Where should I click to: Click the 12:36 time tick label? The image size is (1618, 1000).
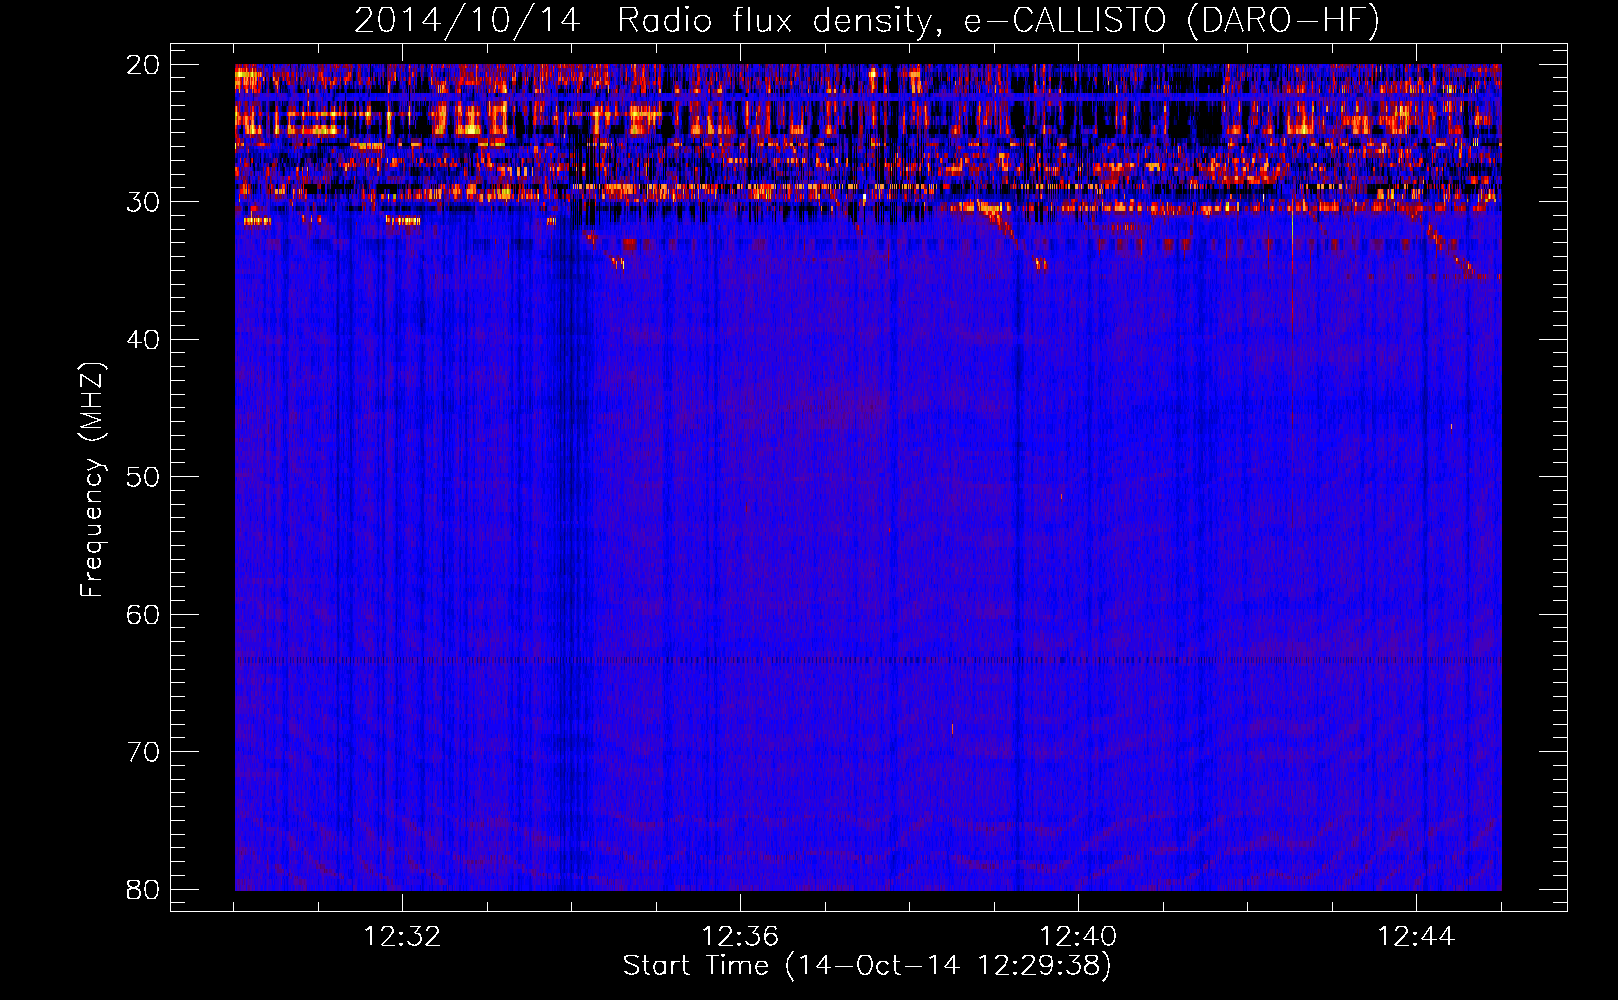coord(740,937)
